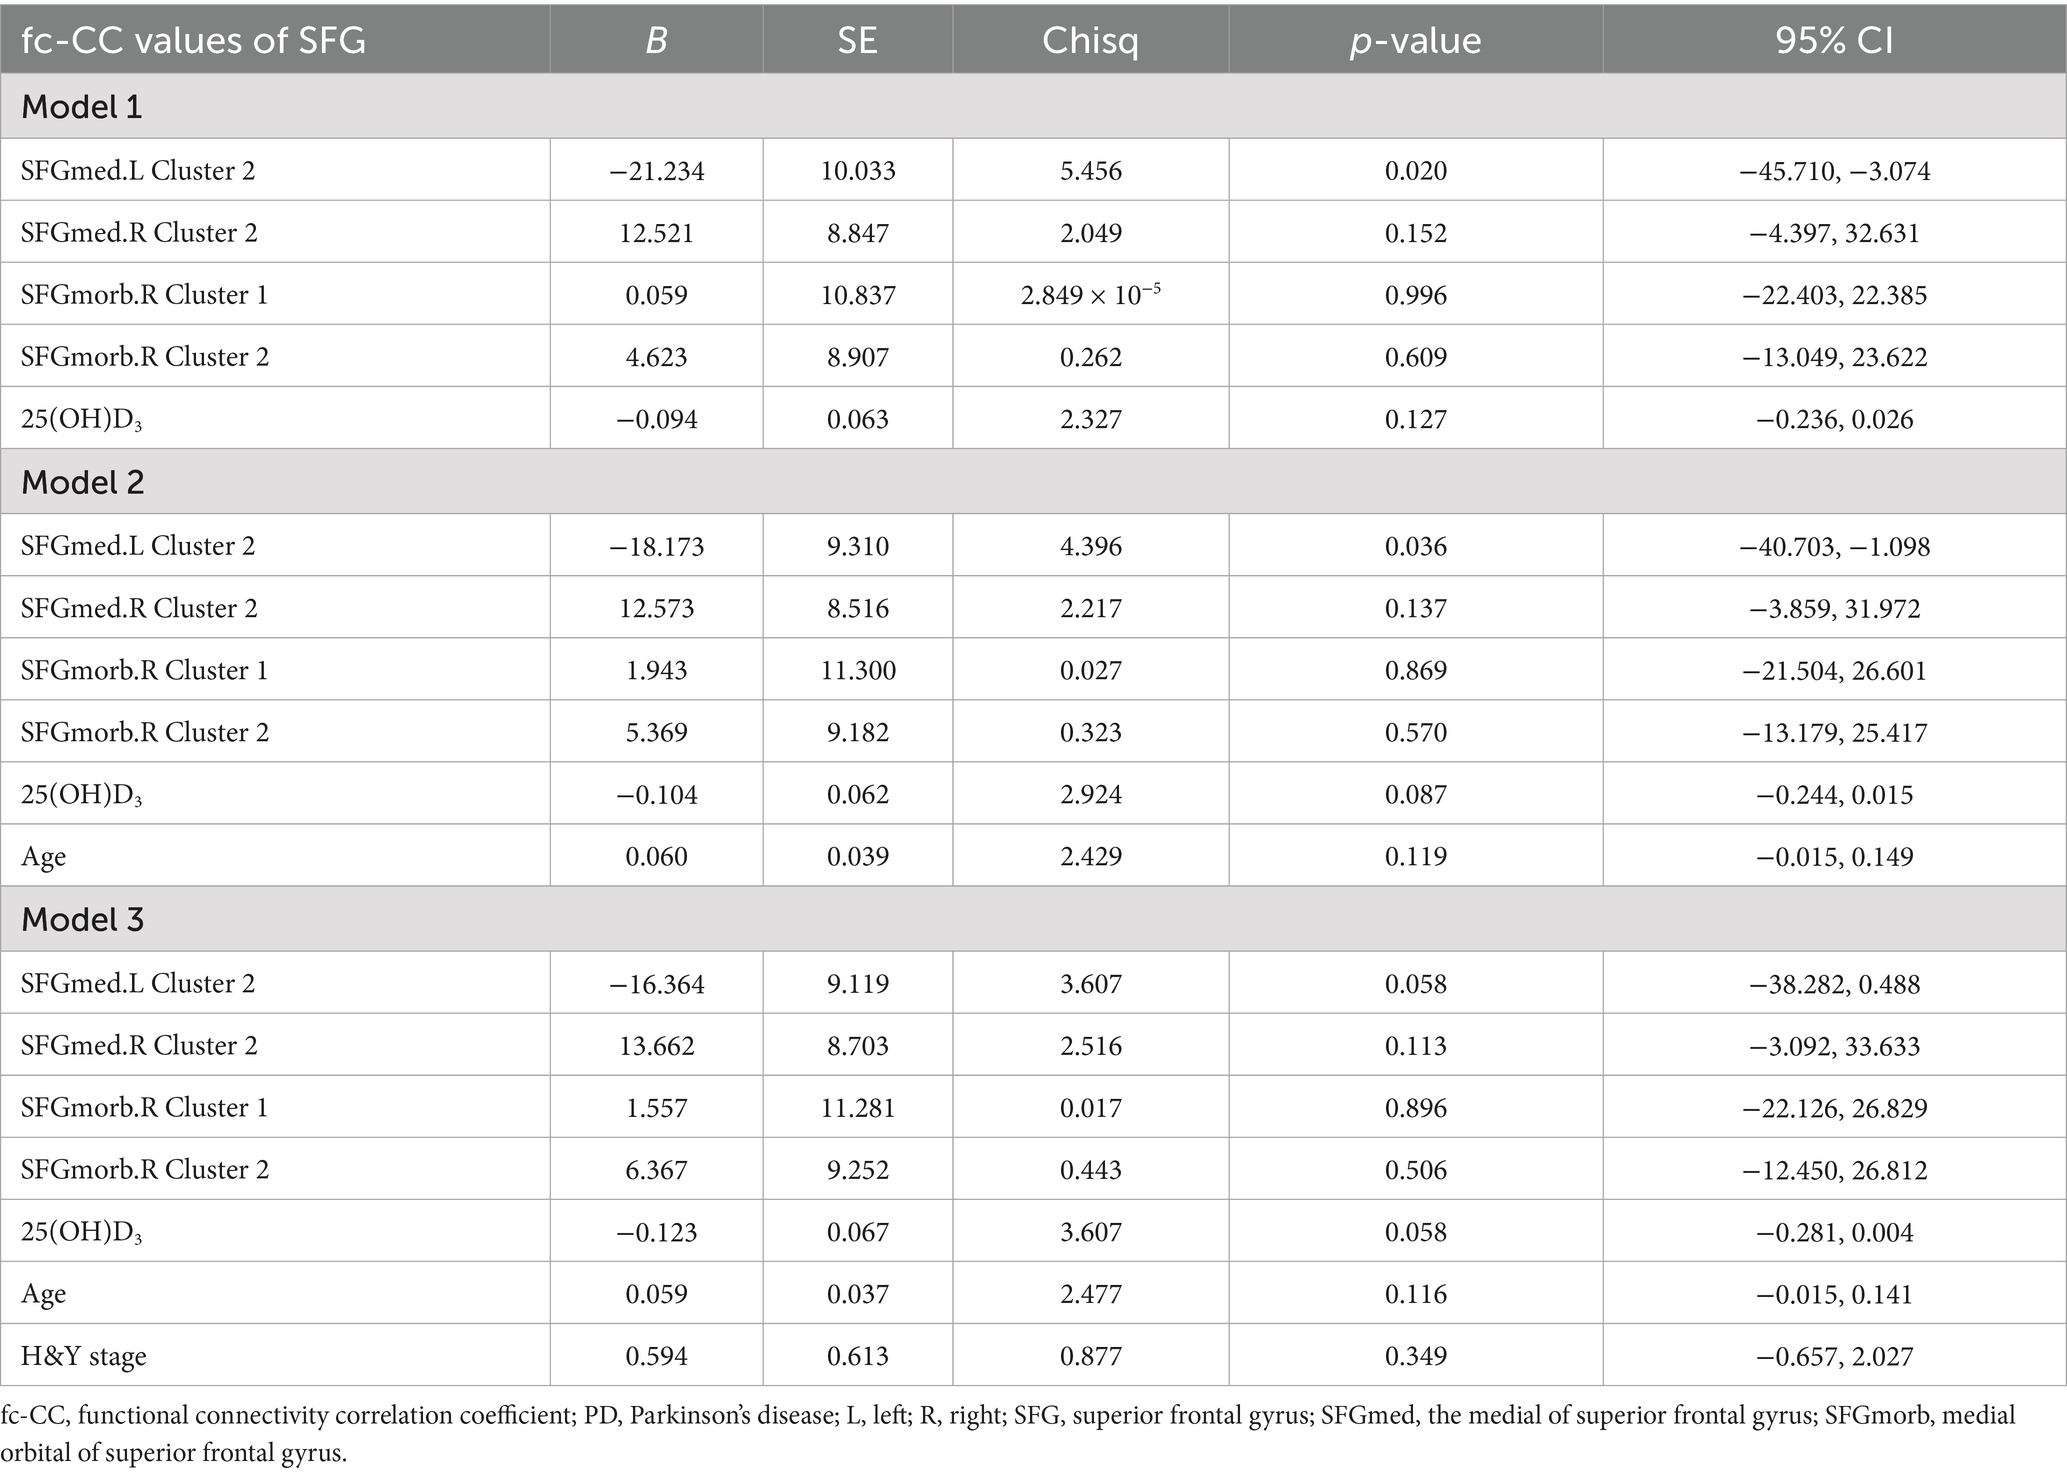Click the B value −21.234 cell
Image resolution: width=2067 pixels, height=1475 pixels.
pyautogui.click(x=656, y=171)
